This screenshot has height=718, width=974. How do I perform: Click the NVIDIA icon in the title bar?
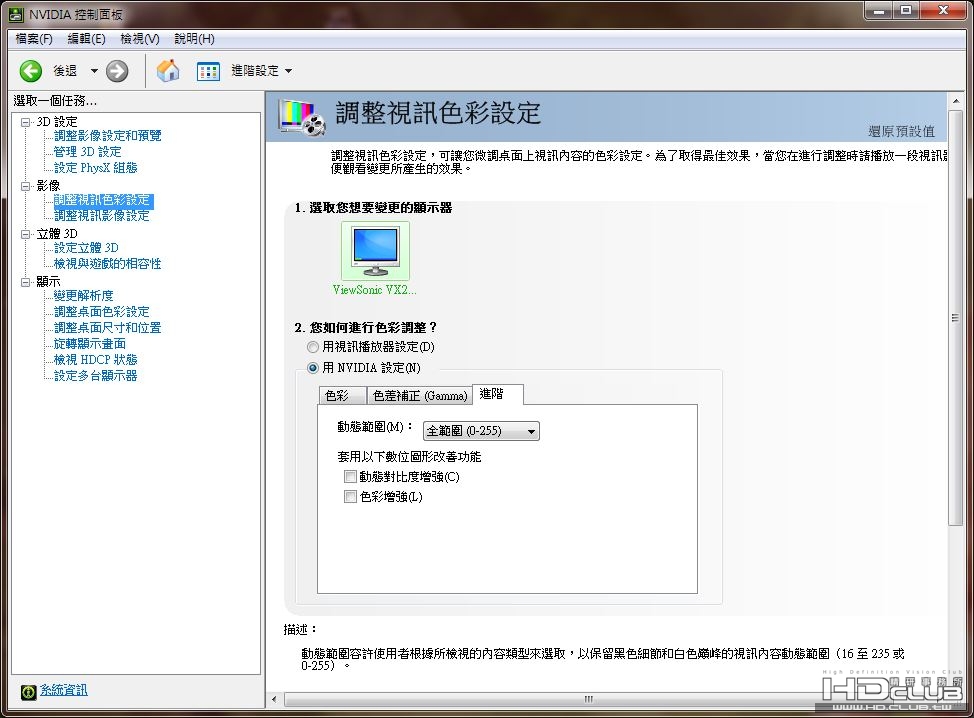16,14
